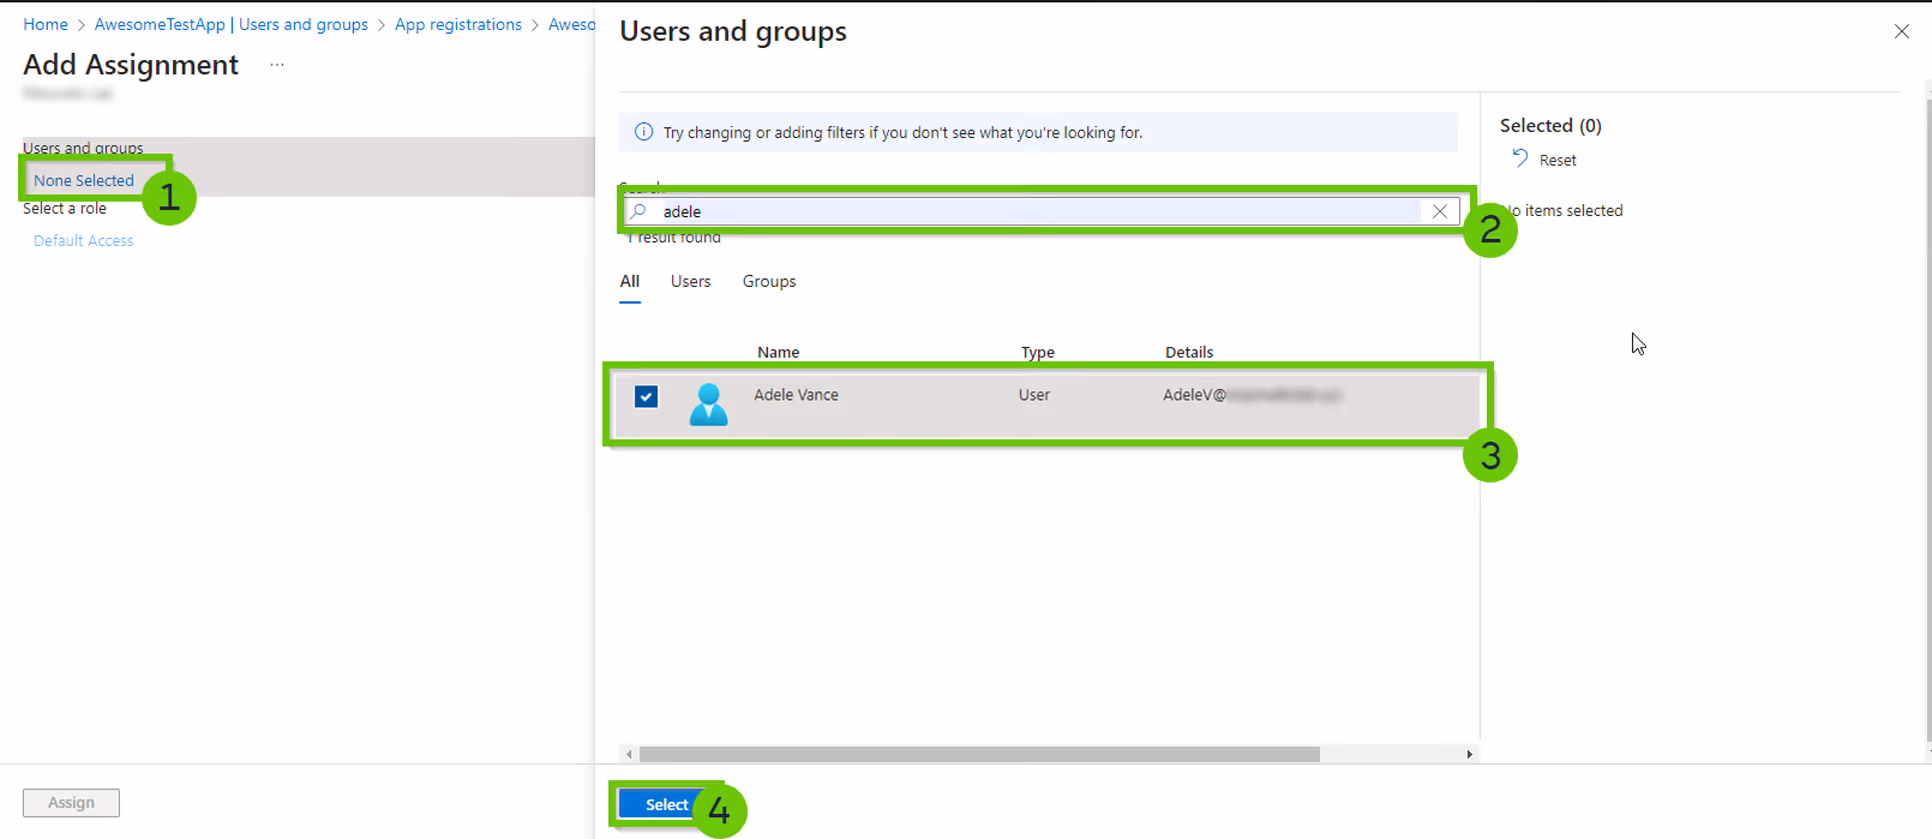Click the Aweso truncated breadcrumb link
This screenshot has height=839, width=1932.
click(571, 24)
